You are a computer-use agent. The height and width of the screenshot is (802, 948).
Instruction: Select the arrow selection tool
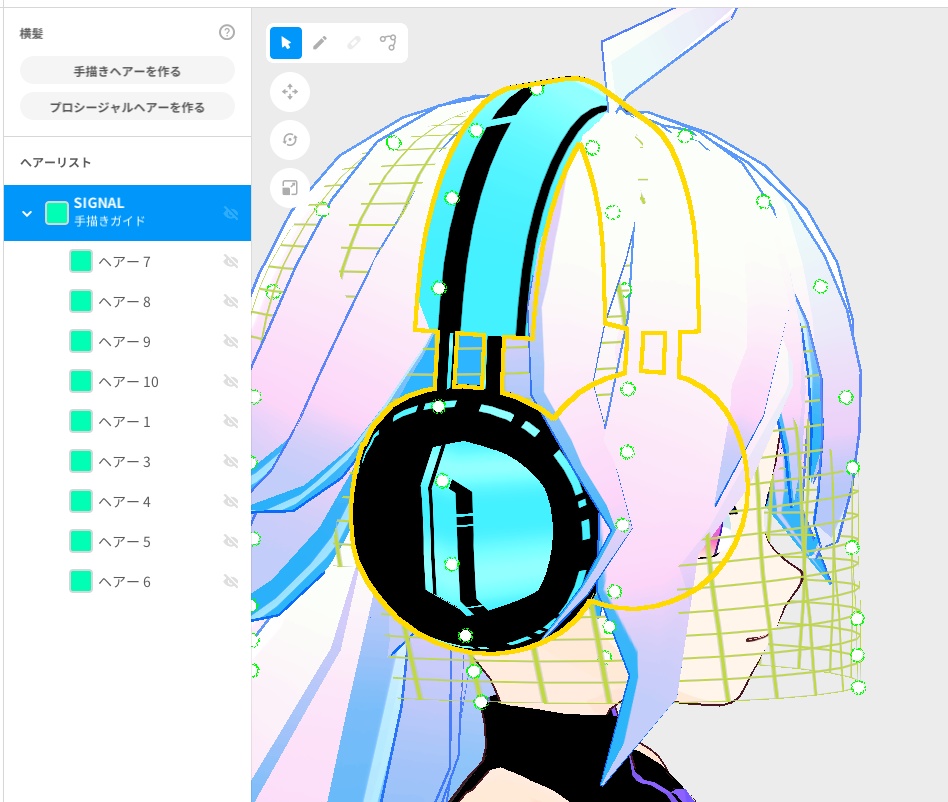click(x=287, y=43)
